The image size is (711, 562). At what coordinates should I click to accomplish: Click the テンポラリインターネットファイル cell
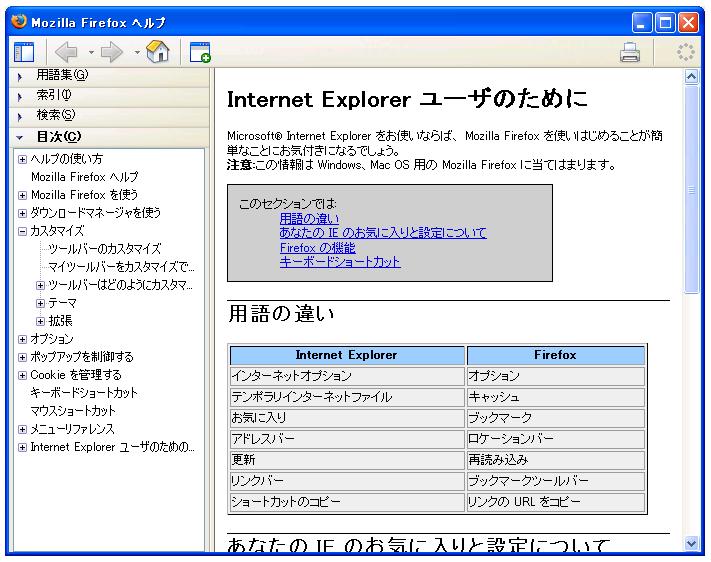coord(347,397)
